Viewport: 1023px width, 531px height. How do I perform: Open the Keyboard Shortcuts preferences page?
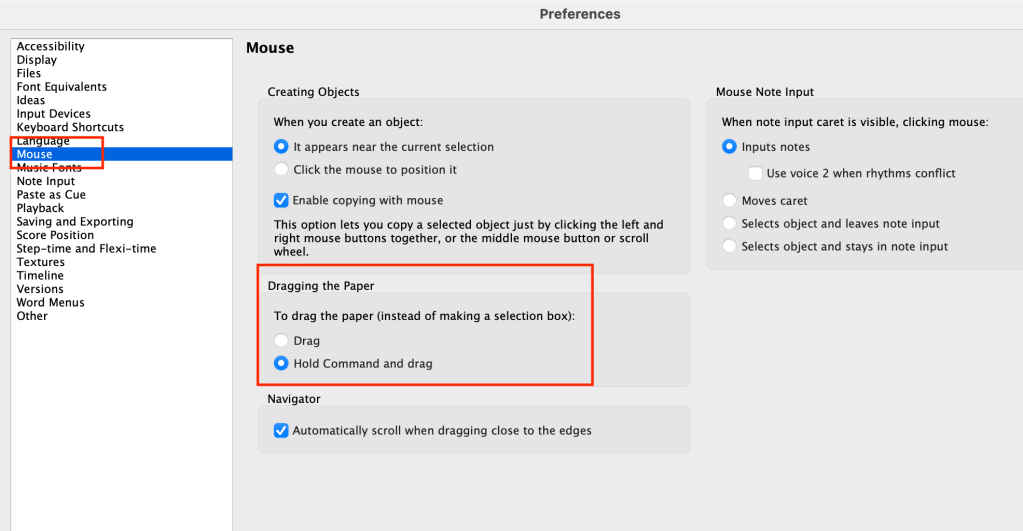[70, 128]
